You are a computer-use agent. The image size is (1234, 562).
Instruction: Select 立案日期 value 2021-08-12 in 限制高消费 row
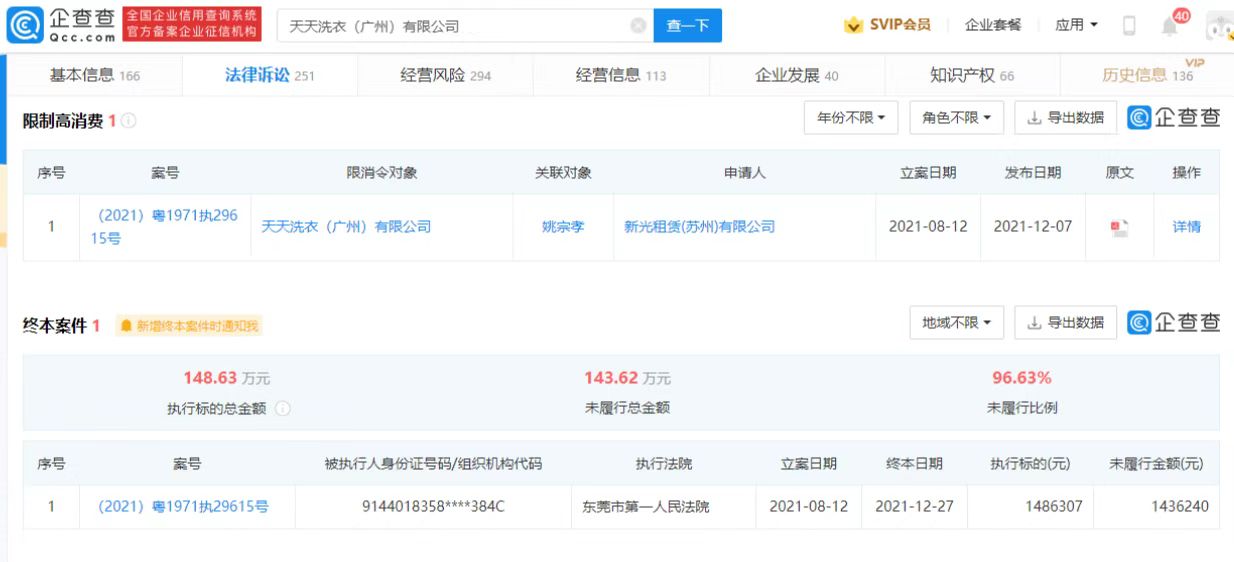tap(928, 227)
